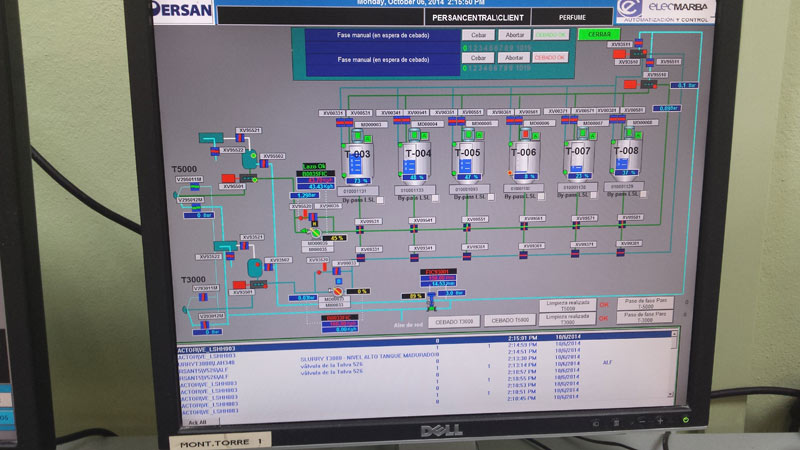This screenshot has height=450, width=800.
Task: Click the T-003 level value 73 %
Action: [x=359, y=181]
